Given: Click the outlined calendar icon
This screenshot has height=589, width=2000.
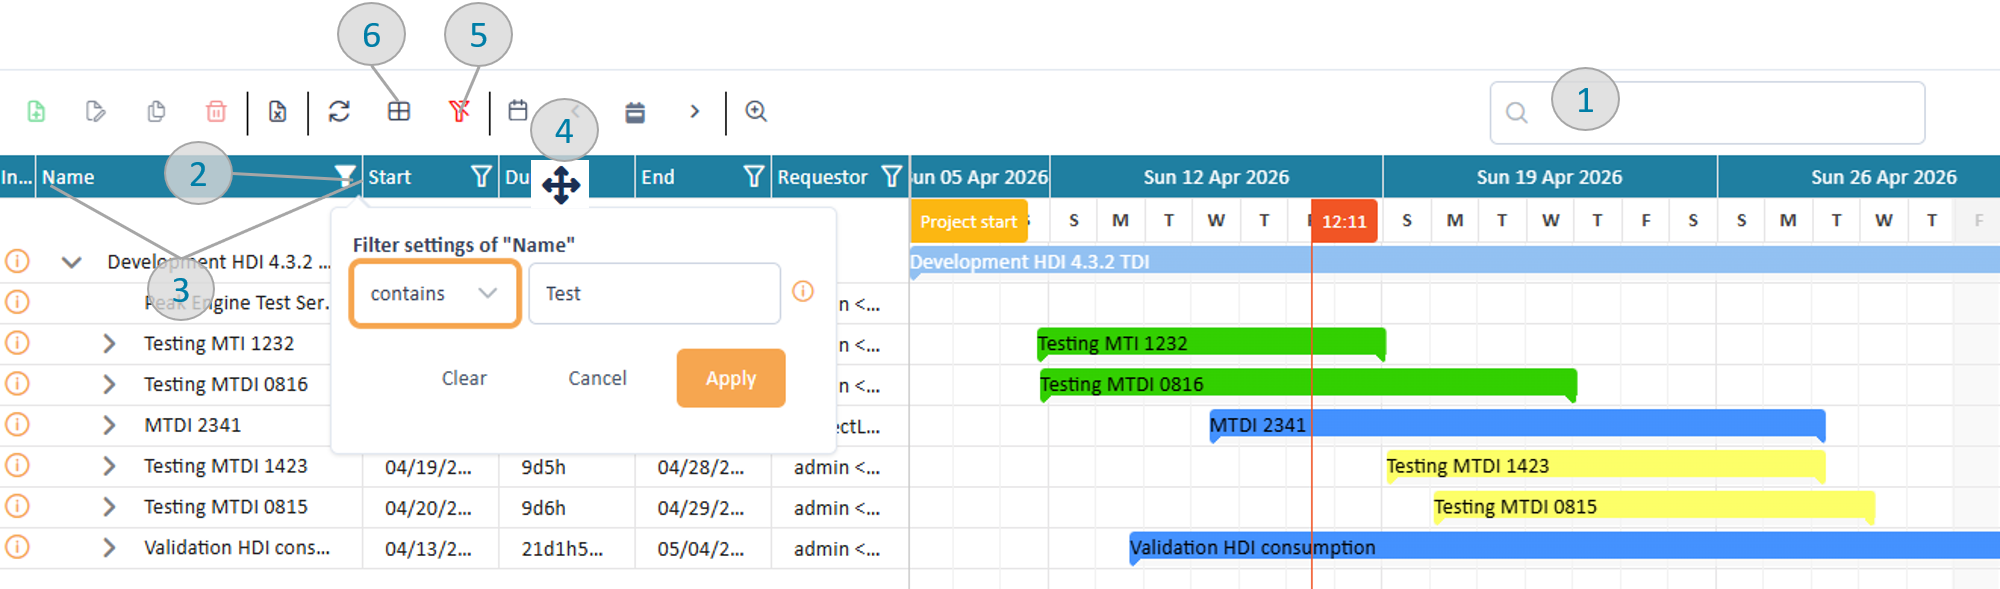Looking at the screenshot, I should (518, 110).
